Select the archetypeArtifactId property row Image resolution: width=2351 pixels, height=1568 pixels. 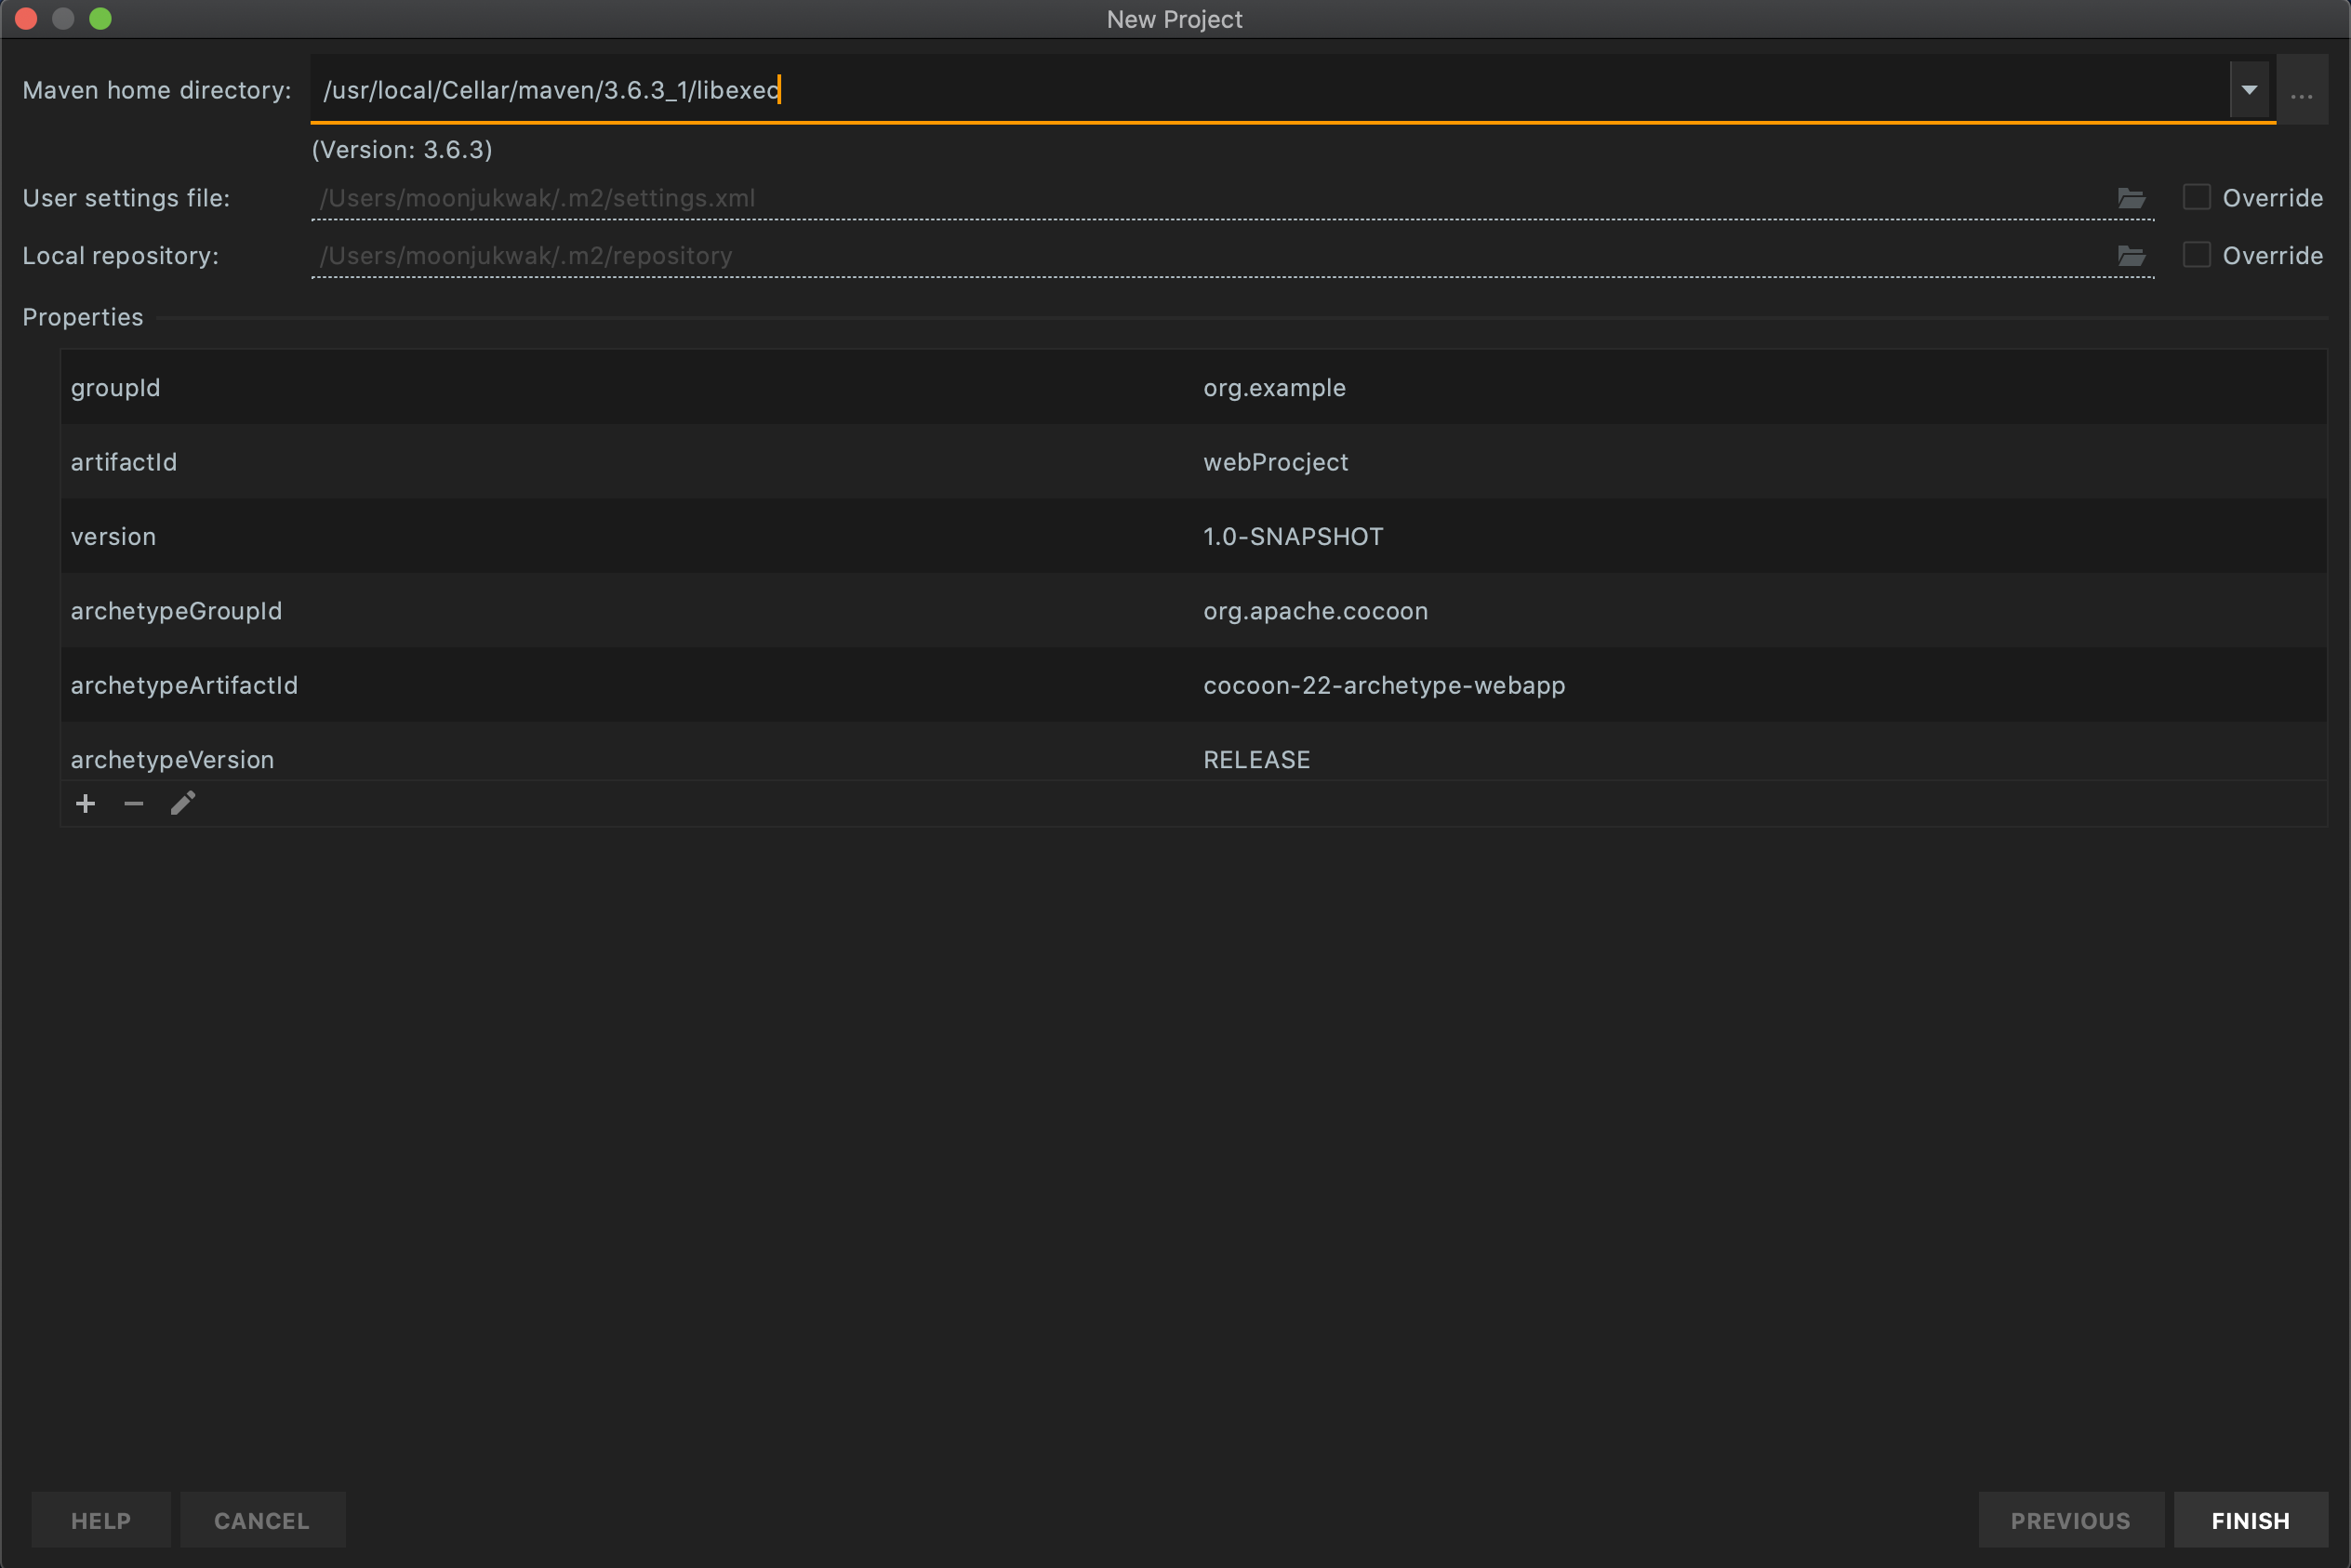[1193, 685]
